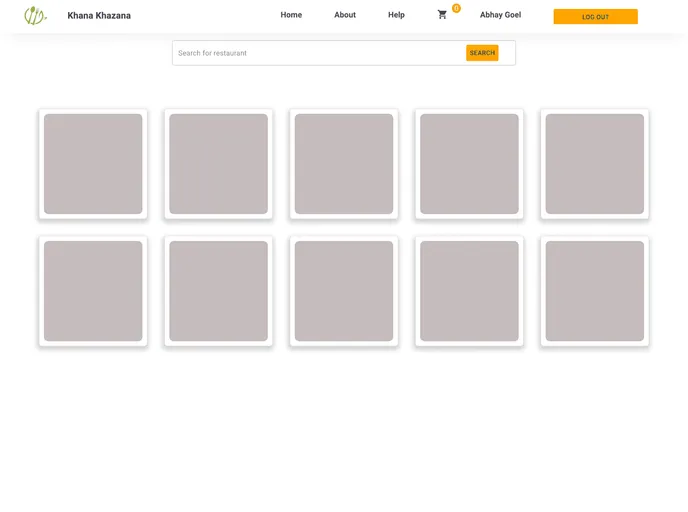Click the orange cart count badge
The image size is (688, 512).
tap(456, 8)
